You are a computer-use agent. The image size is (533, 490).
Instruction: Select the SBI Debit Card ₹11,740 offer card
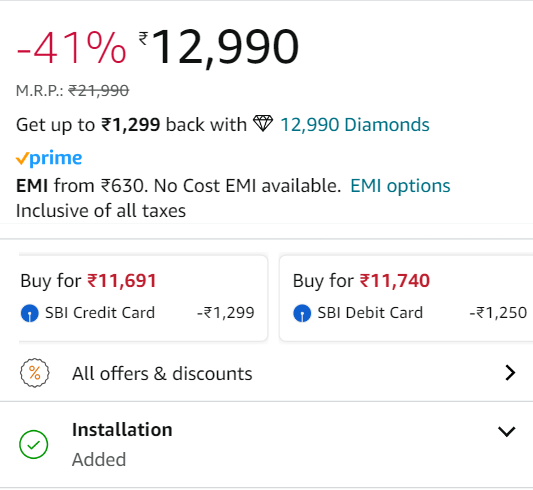pos(406,298)
